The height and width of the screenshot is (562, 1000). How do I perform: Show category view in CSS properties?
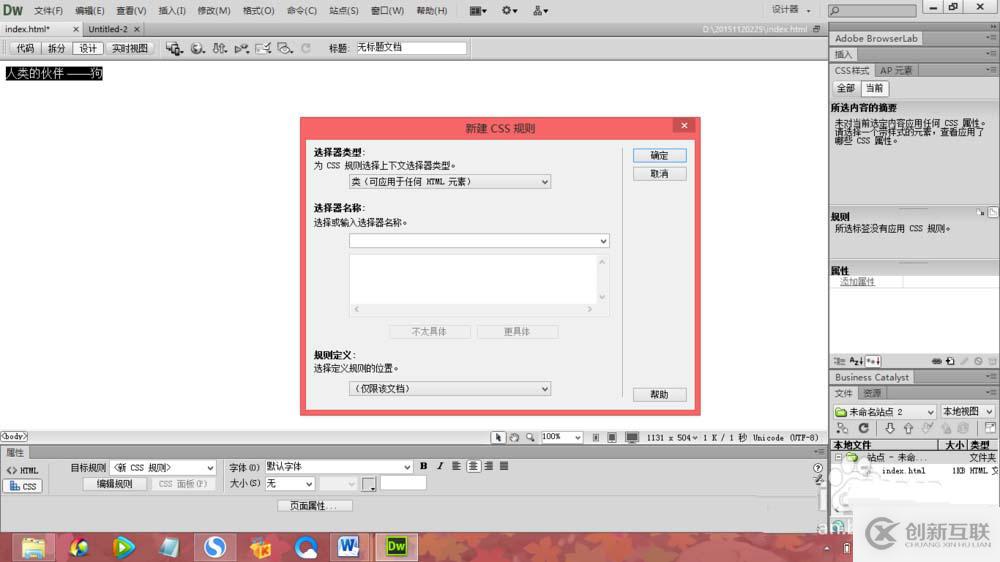click(840, 361)
